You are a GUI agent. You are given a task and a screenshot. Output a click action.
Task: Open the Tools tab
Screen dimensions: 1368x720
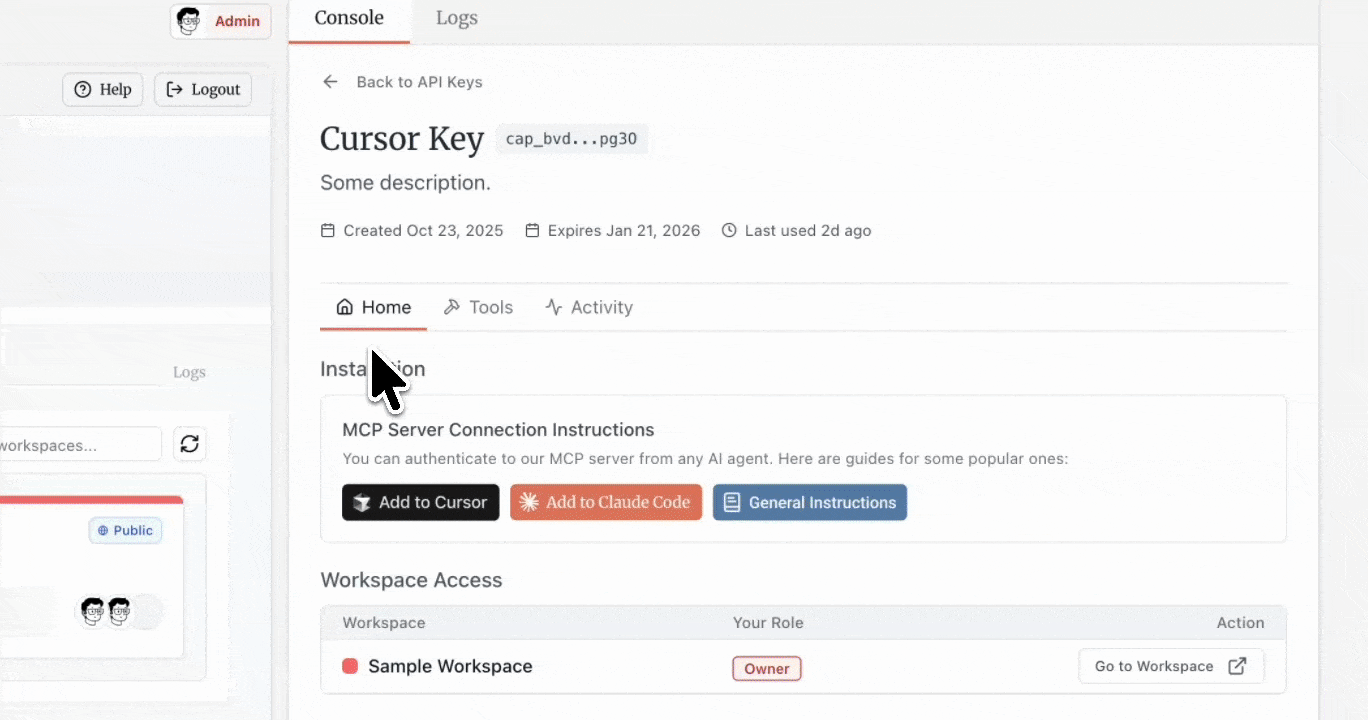[478, 308]
